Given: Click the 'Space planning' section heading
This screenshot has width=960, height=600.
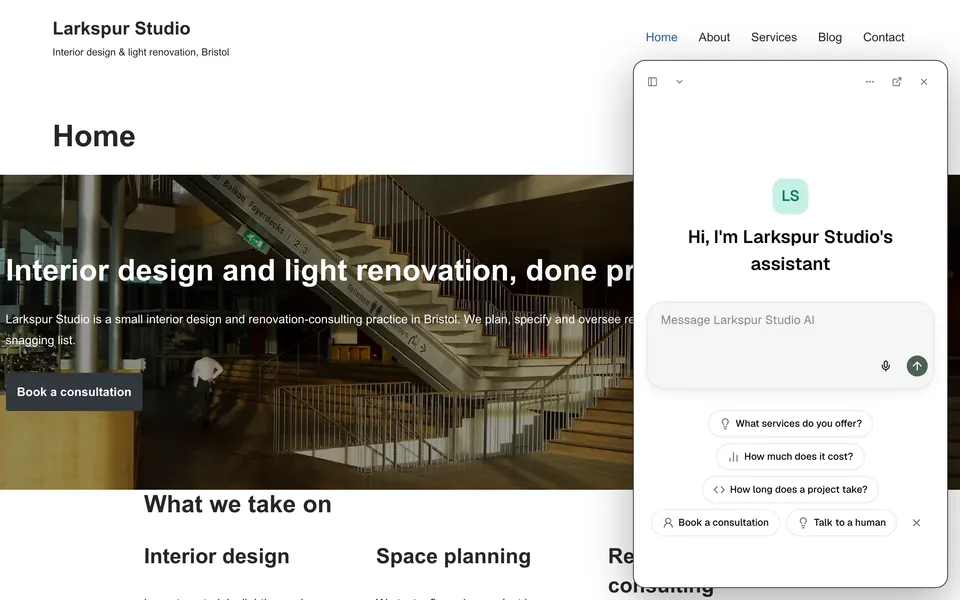Looking at the screenshot, I should point(453,556).
